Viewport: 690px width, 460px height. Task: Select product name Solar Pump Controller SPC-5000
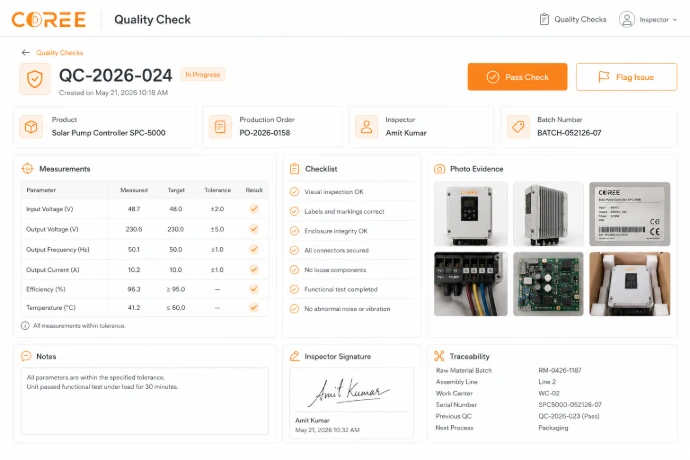(108, 133)
